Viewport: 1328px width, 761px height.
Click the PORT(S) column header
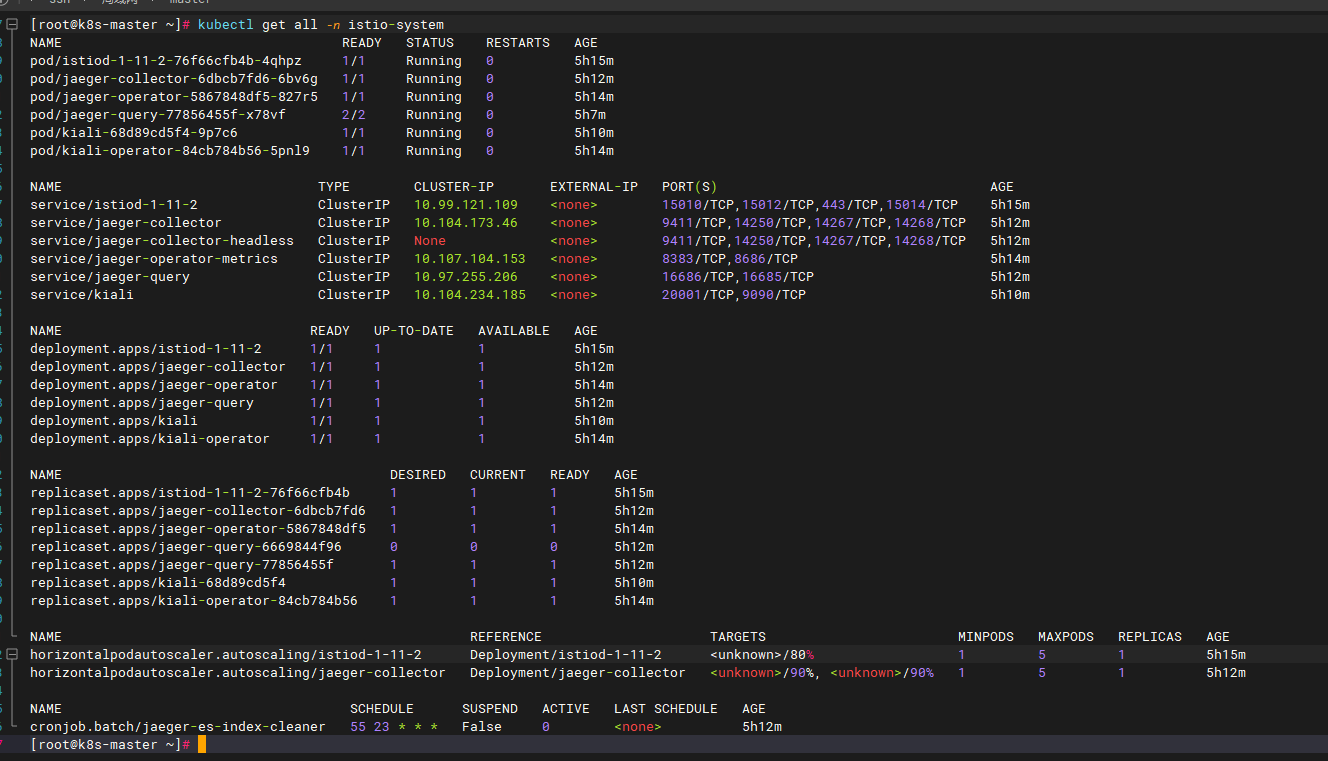tap(690, 186)
